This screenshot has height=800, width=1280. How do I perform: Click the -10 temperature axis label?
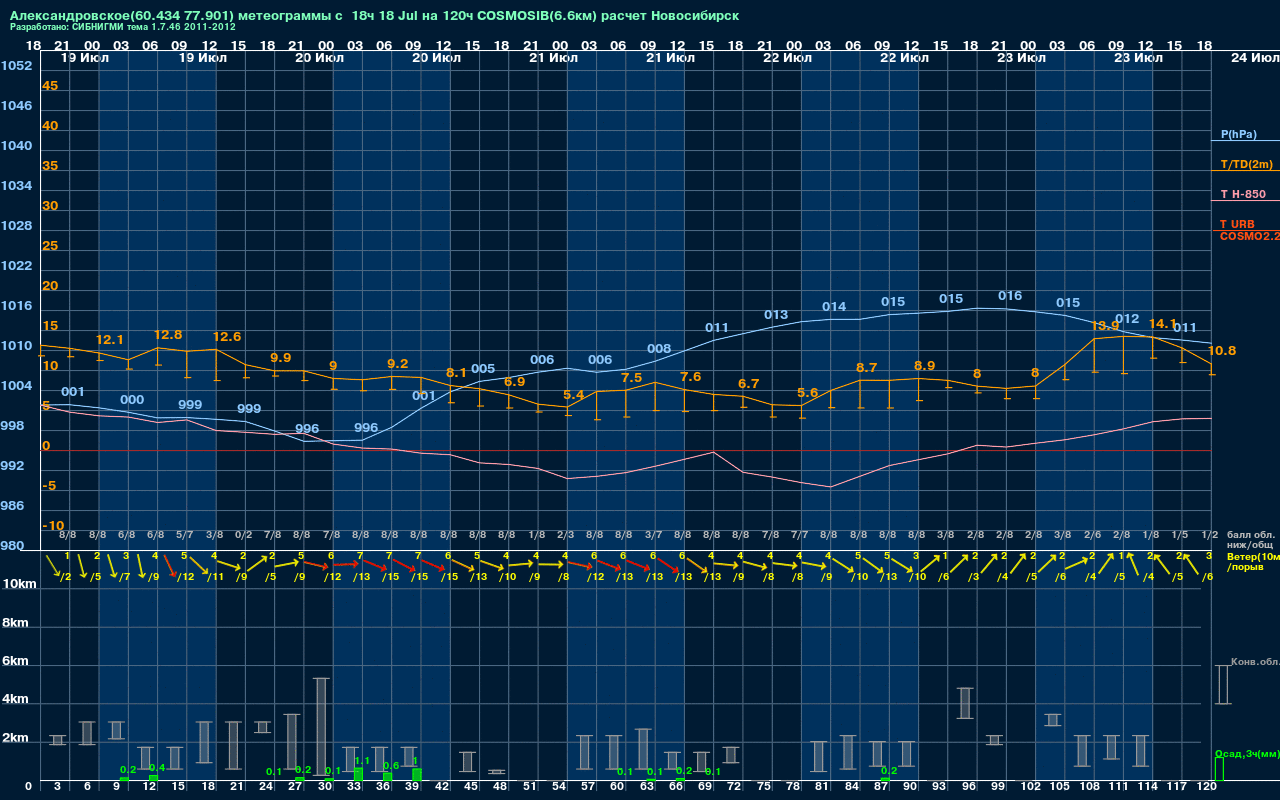[x=53, y=525]
